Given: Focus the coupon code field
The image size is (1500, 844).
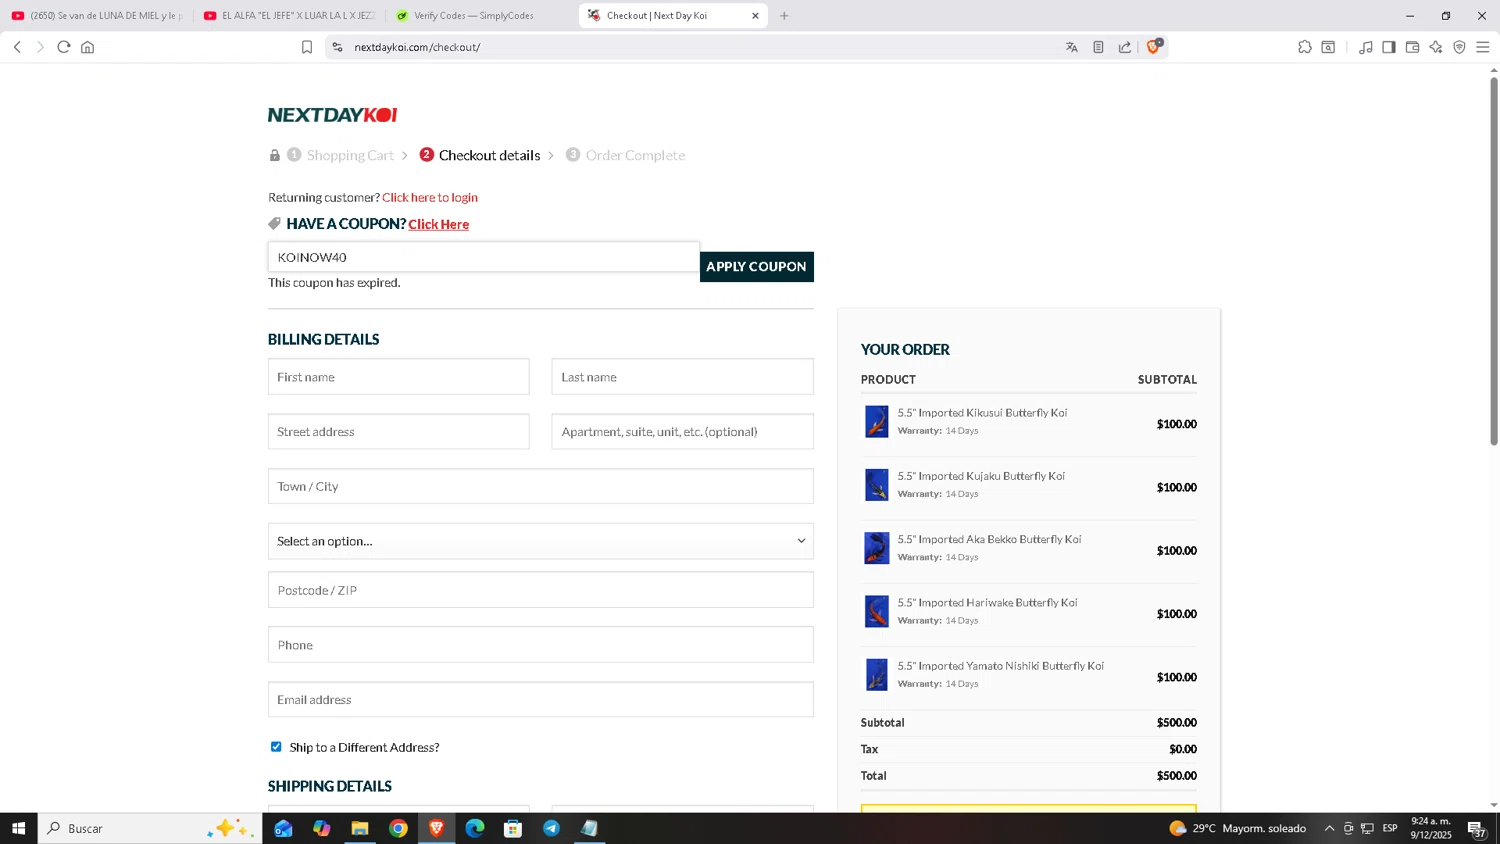Looking at the screenshot, I should [484, 257].
